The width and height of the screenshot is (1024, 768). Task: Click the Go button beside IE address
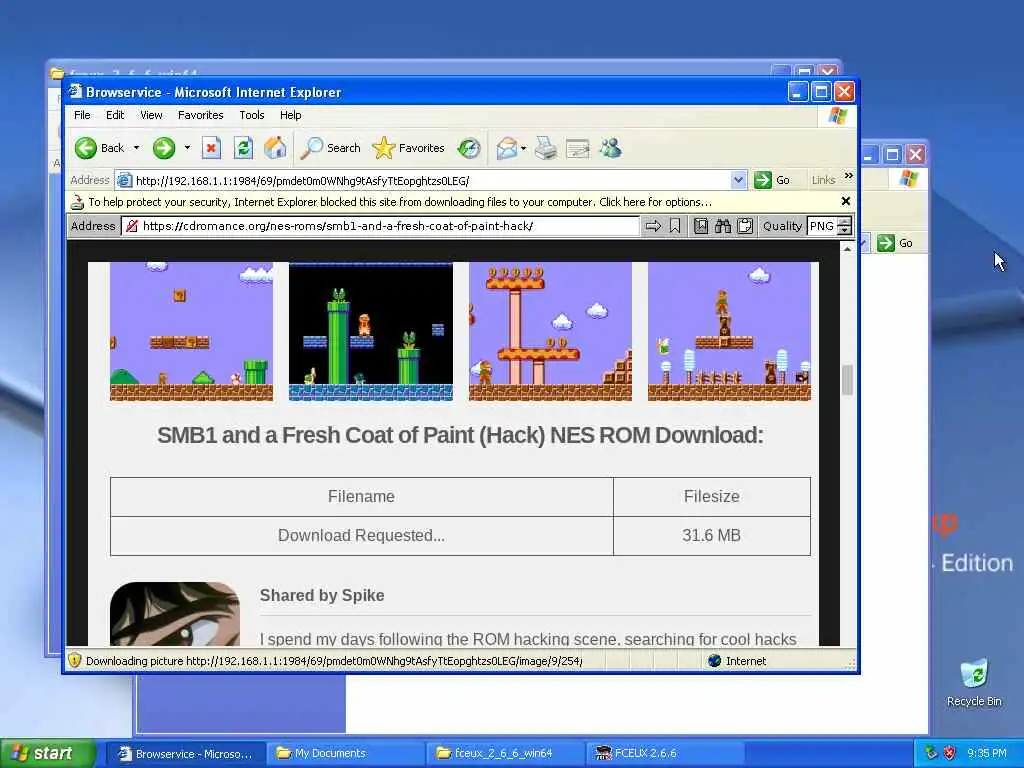point(772,180)
